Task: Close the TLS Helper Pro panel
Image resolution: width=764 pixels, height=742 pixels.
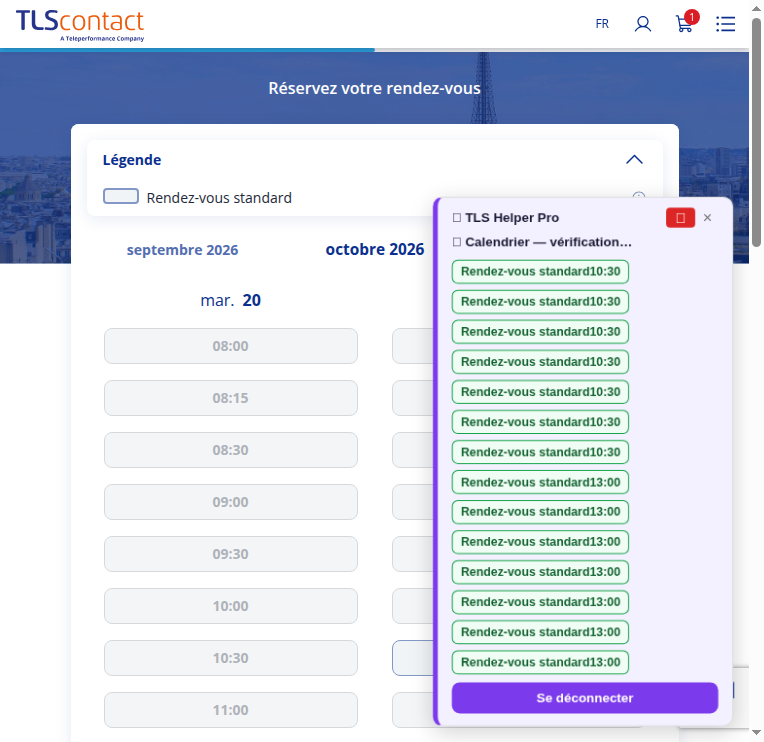Action: click(707, 218)
